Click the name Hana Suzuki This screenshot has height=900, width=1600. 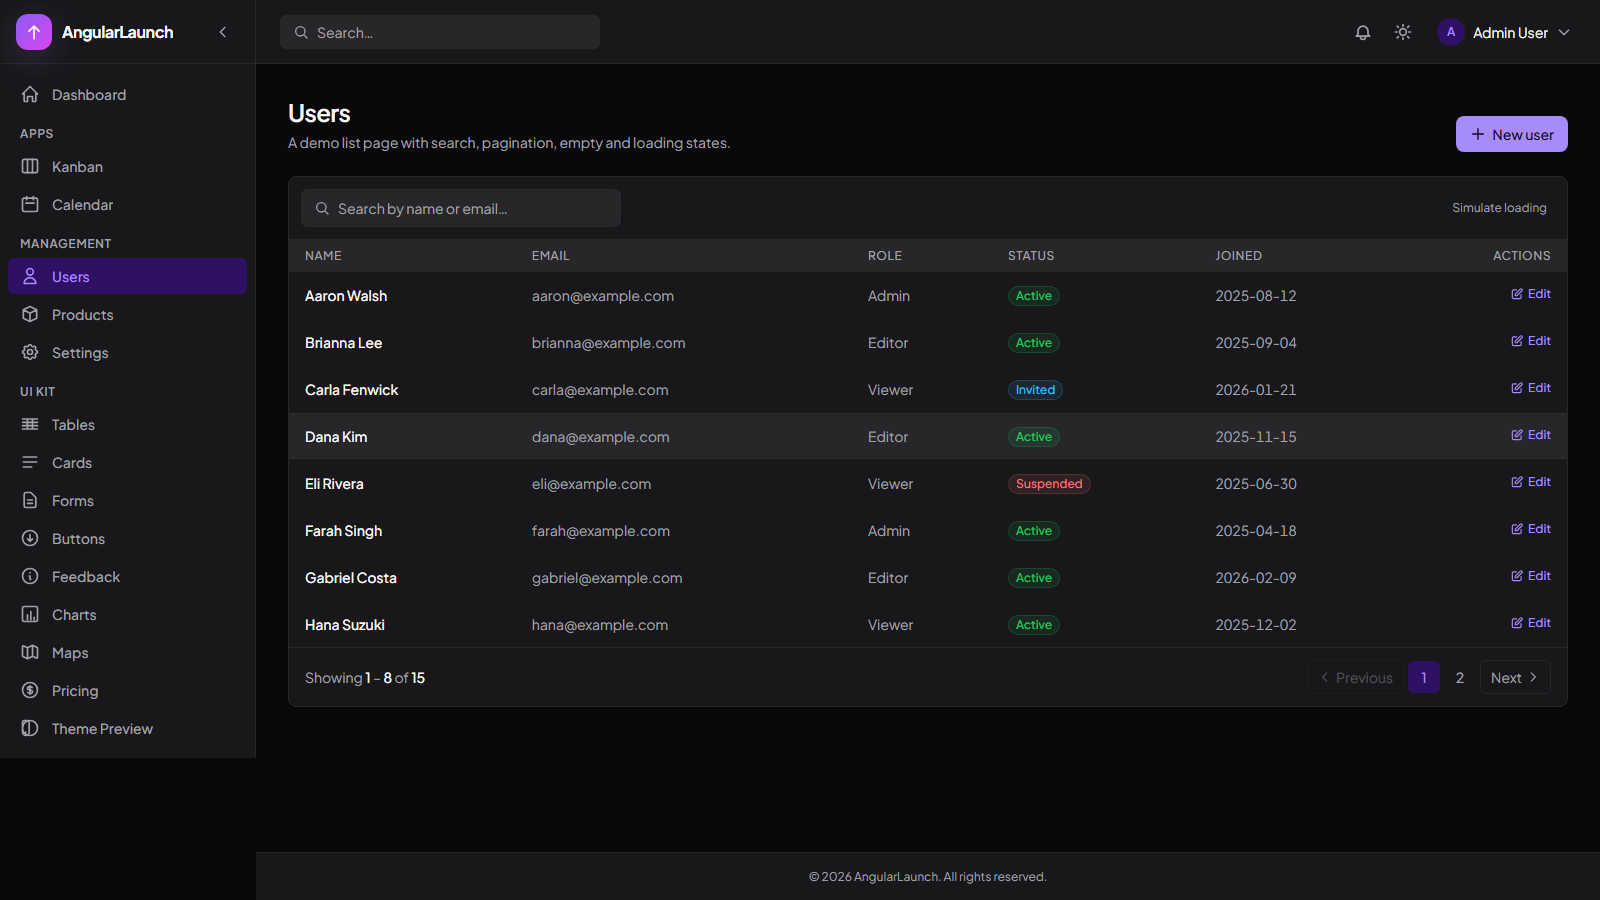tap(345, 625)
